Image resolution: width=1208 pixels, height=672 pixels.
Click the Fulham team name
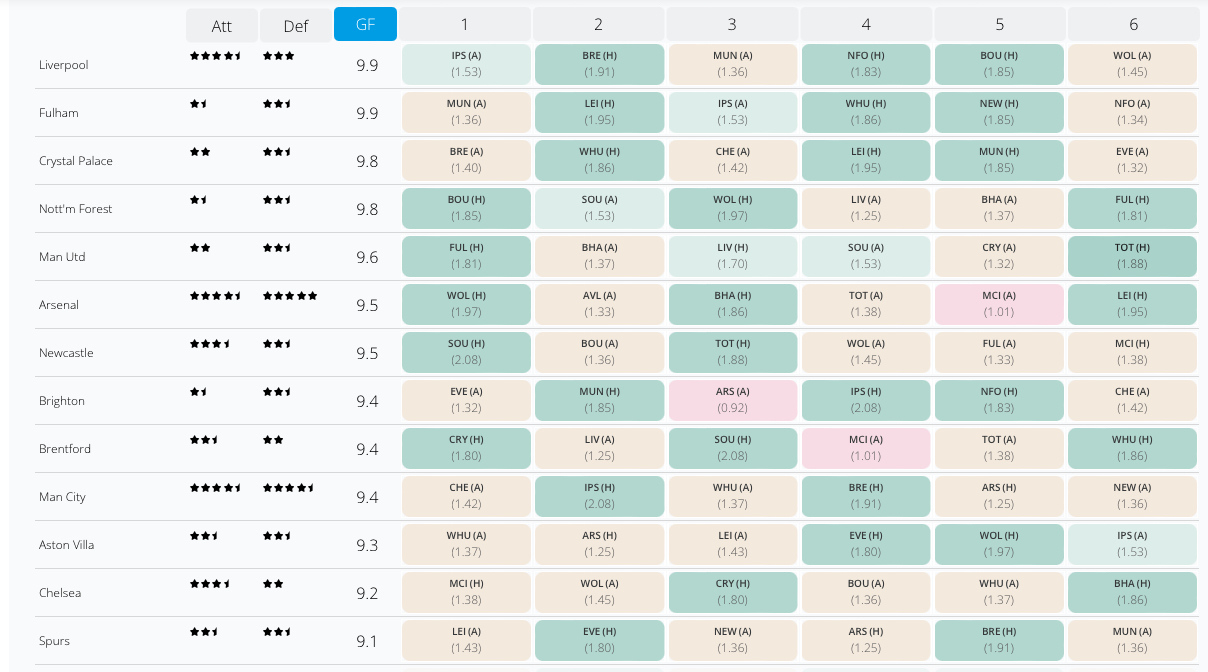59,113
